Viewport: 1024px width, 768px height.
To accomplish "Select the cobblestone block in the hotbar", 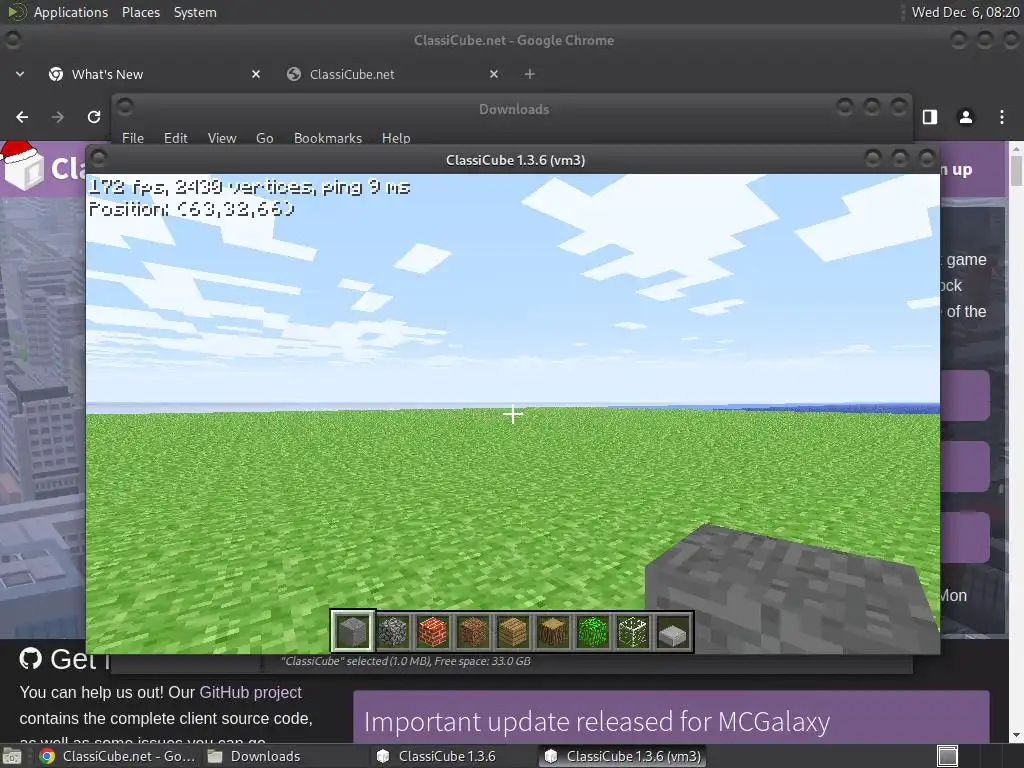I will click(x=392, y=631).
